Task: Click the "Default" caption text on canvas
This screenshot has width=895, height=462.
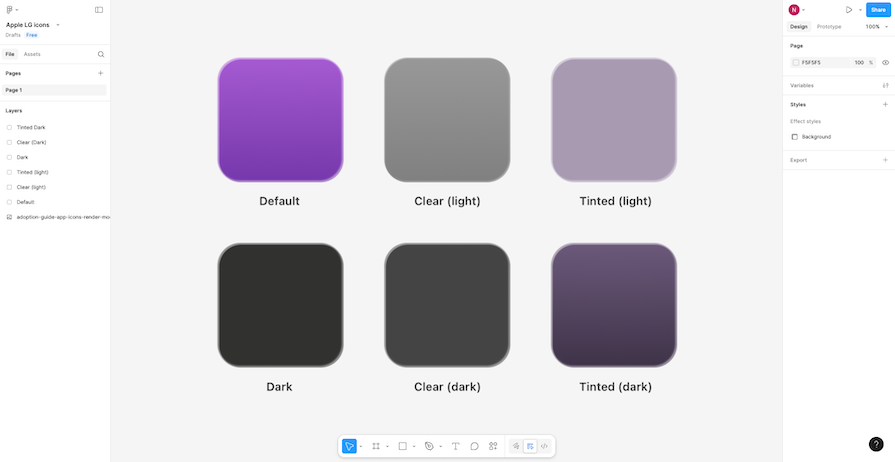Action: click(x=279, y=201)
